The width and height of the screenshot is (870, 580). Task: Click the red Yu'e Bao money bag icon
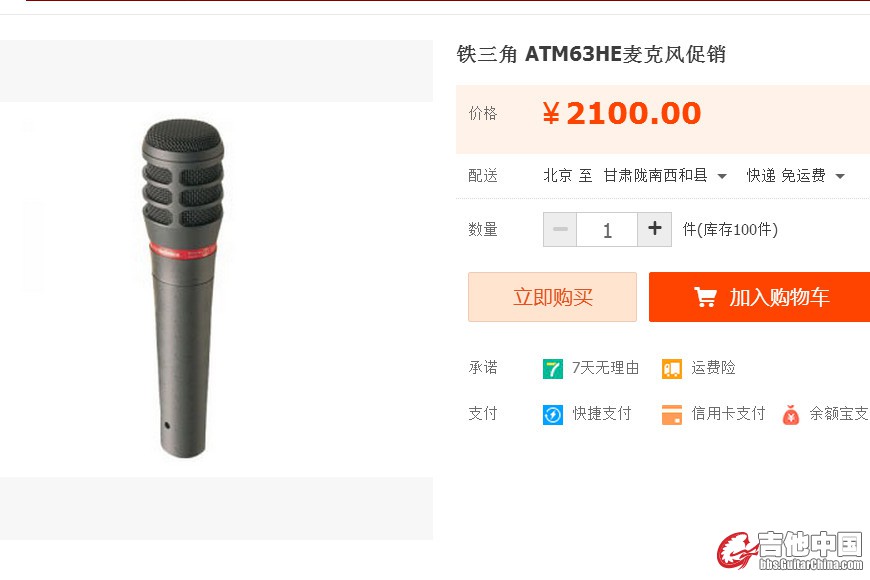(x=791, y=415)
